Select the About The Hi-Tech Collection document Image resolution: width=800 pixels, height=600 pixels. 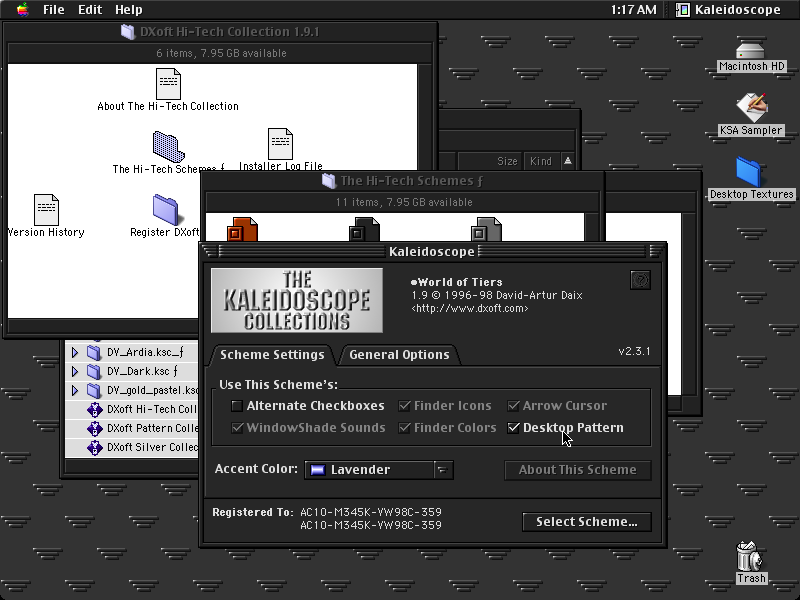click(168, 84)
